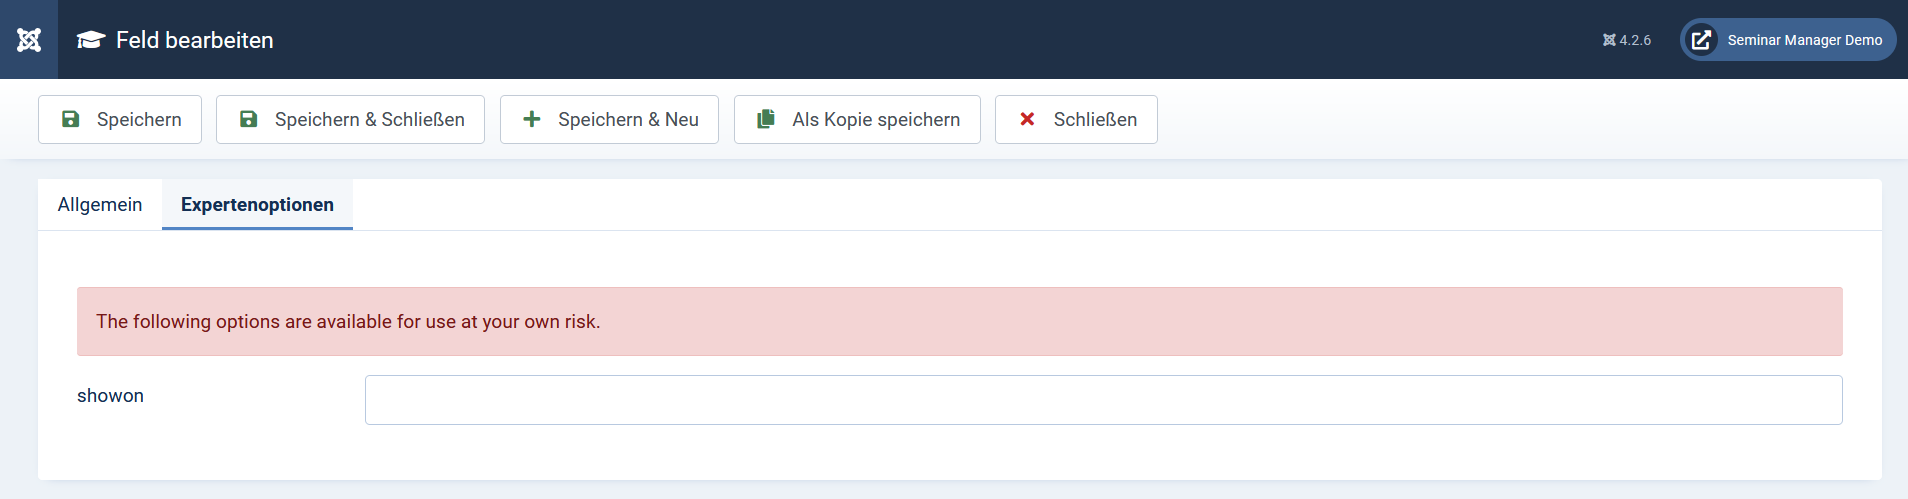
Task: Click the copy icon on Als Kopie speichern
Action: pyautogui.click(x=766, y=119)
